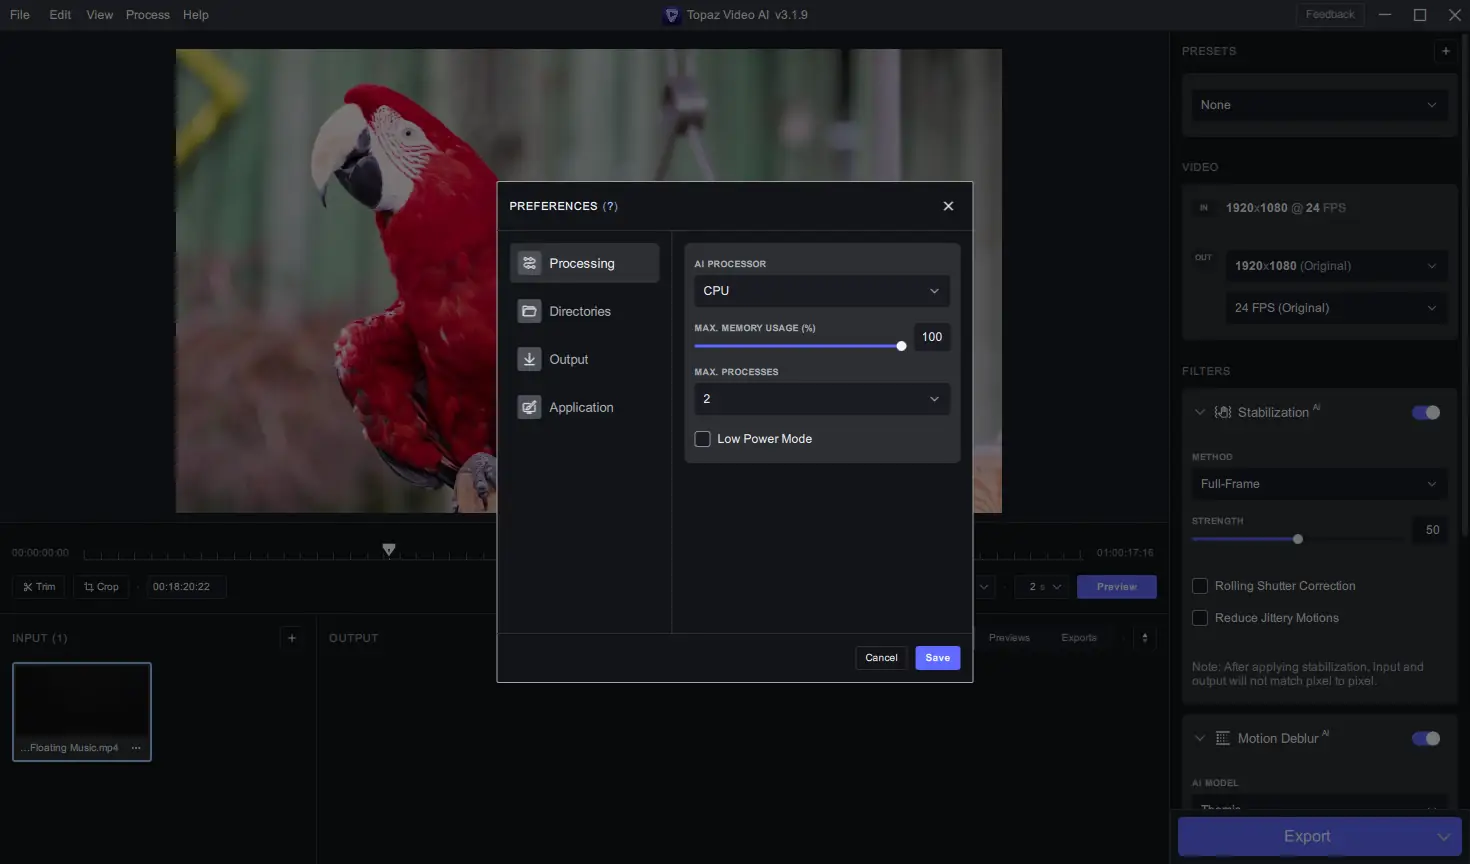Click the Max Memory Usage slider
The width and height of the screenshot is (1470, 864).
(x=800, y=346)
